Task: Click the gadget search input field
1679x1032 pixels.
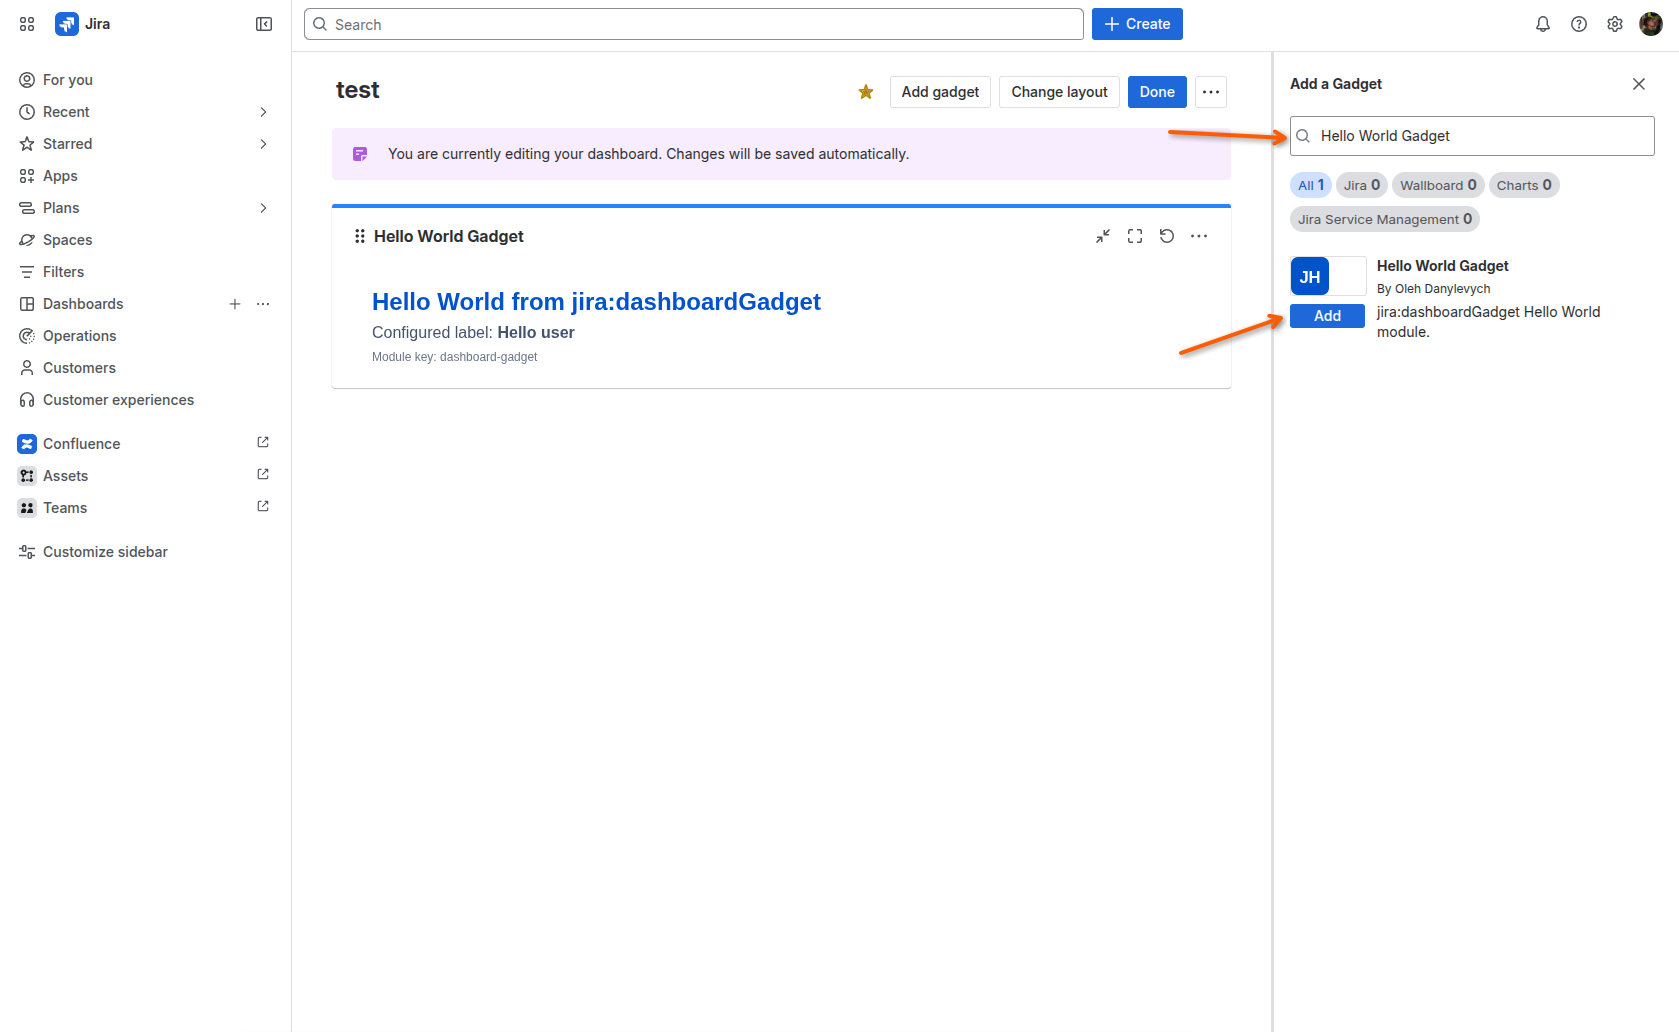Action: pyautogui.click(x=1472, y=136)
